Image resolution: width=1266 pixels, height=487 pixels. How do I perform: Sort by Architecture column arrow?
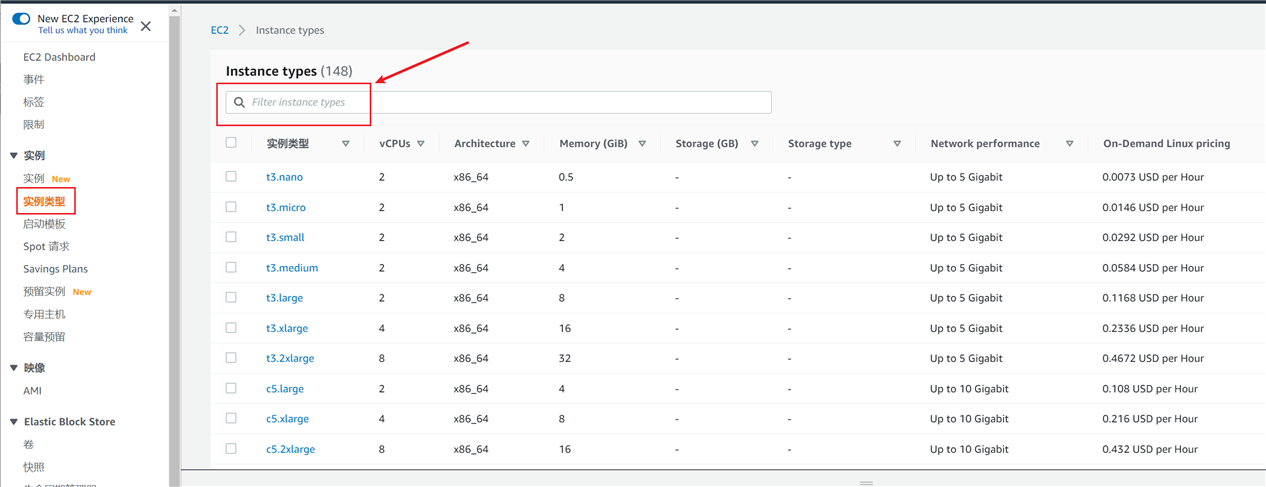(x=526, y=144)
